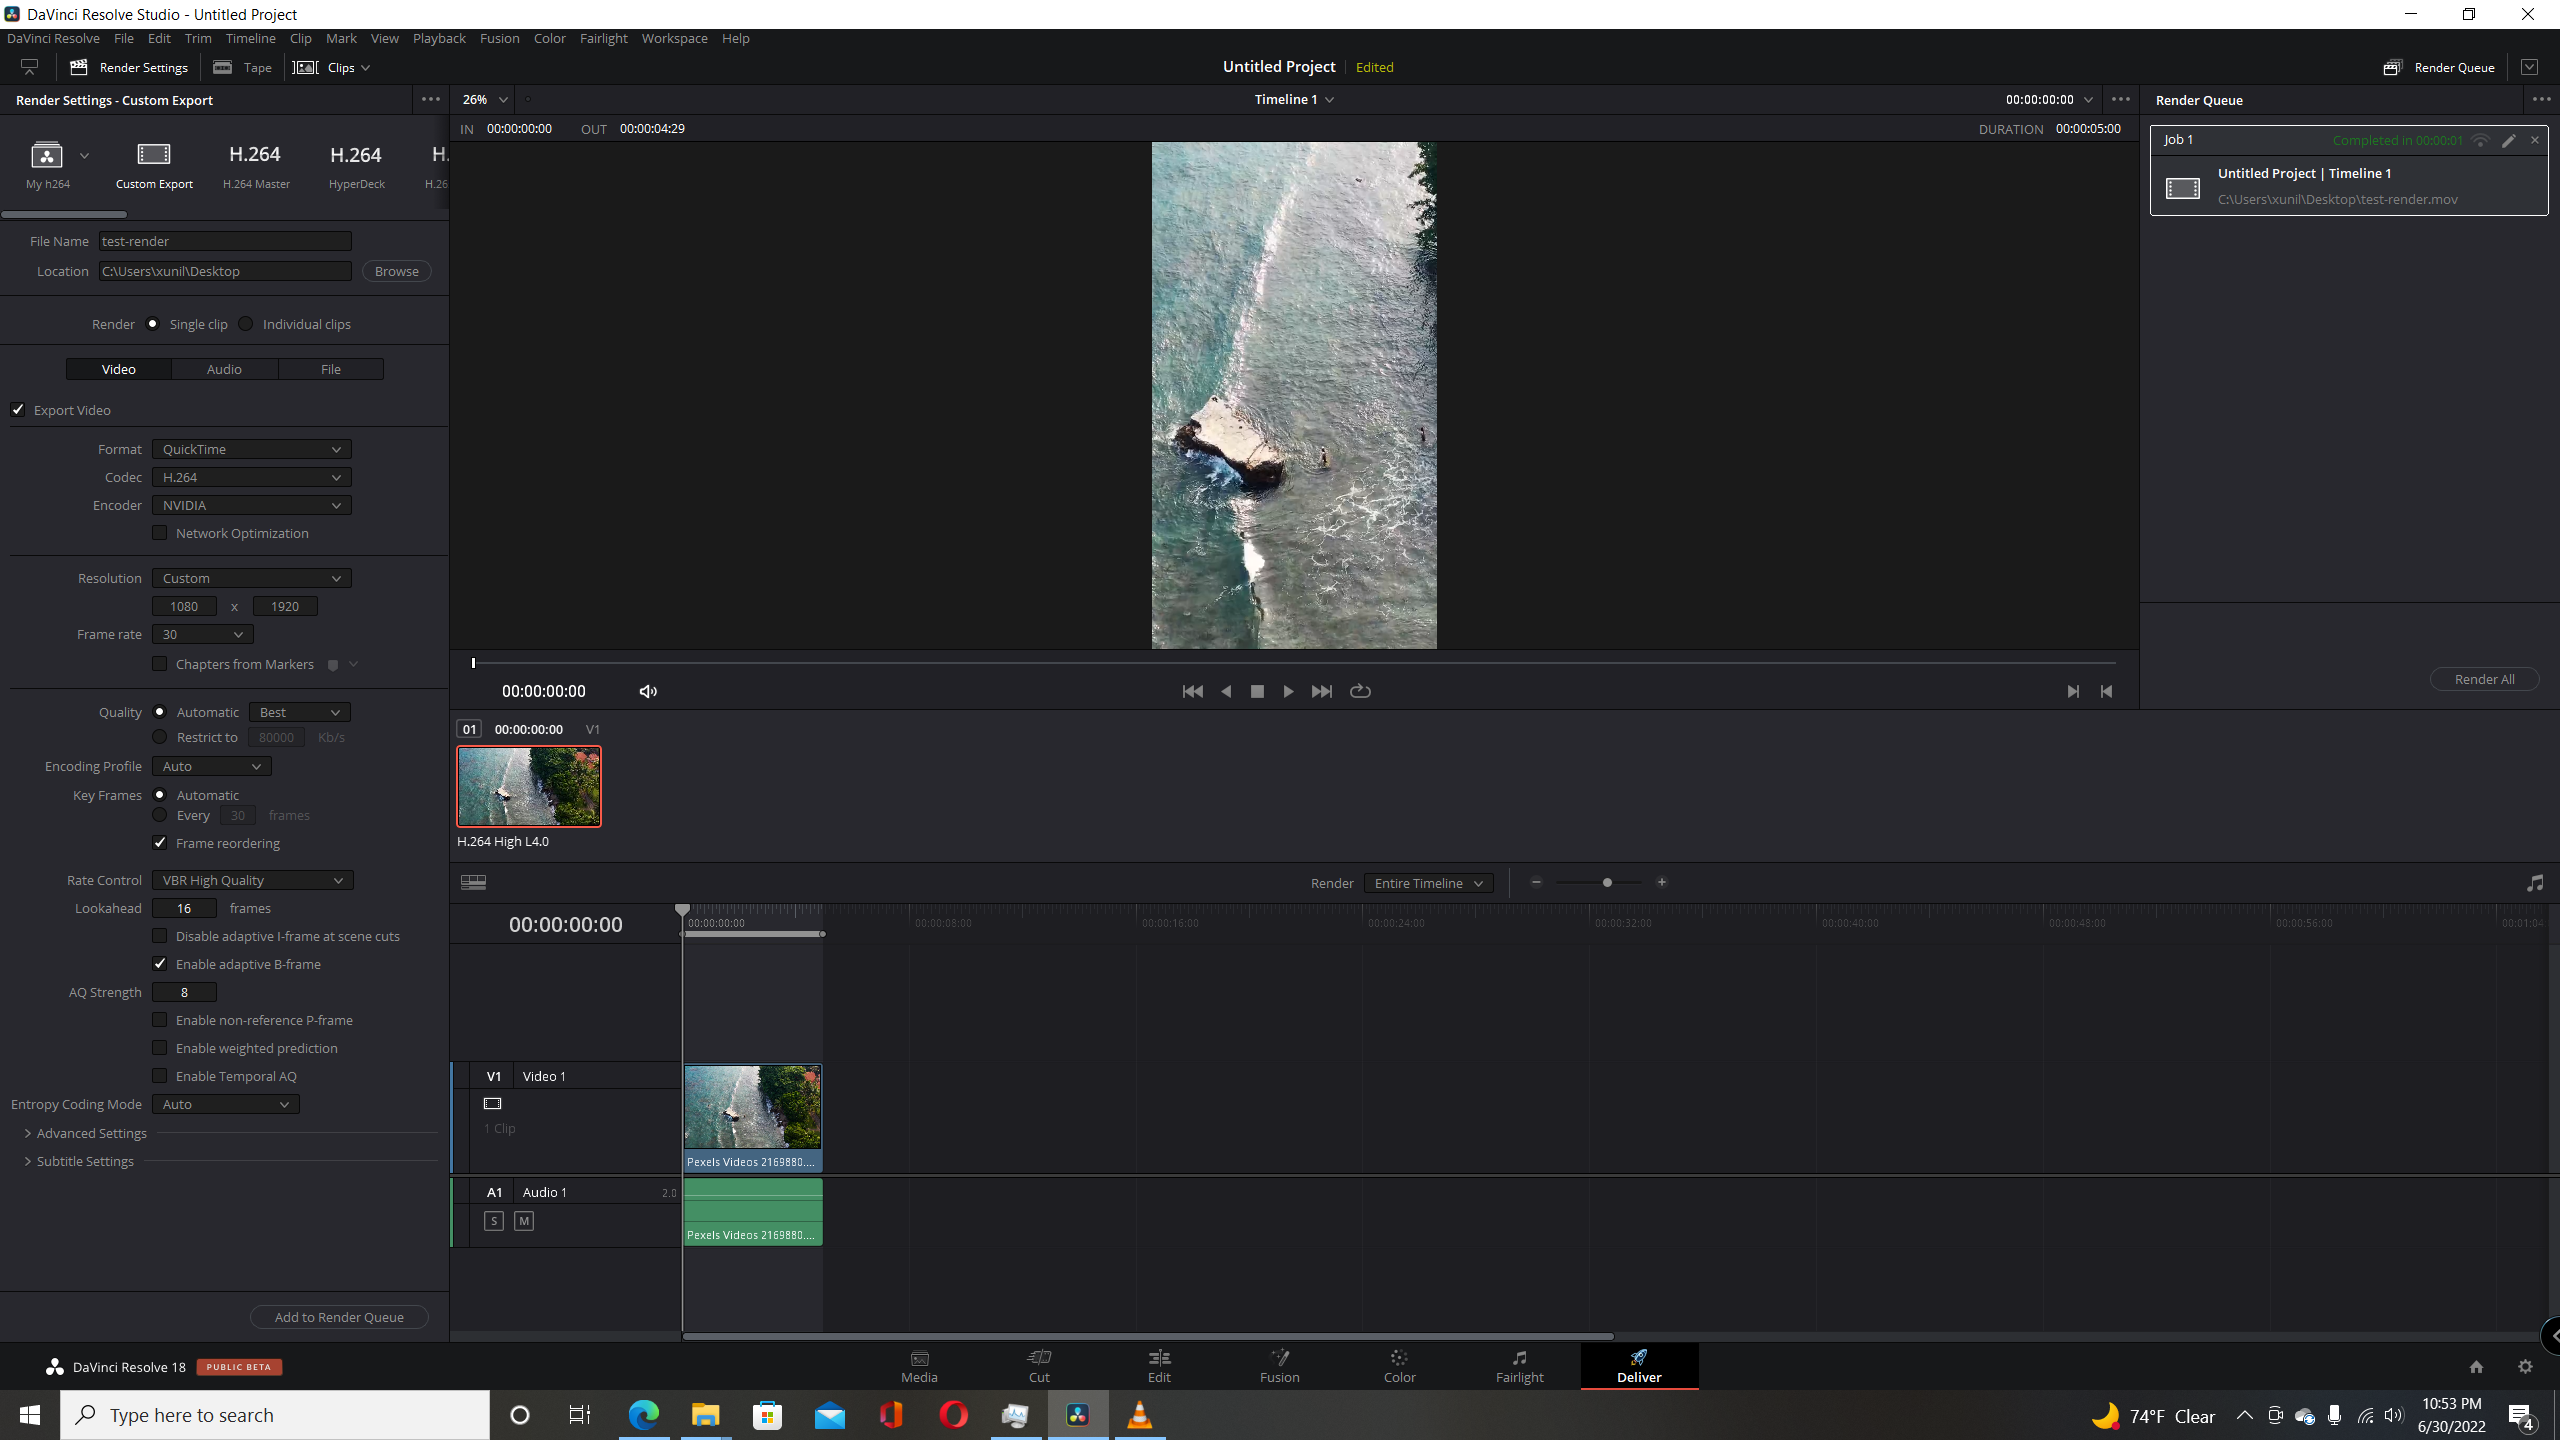Remove Job 1 from the render queue

tap(2535, 140)
